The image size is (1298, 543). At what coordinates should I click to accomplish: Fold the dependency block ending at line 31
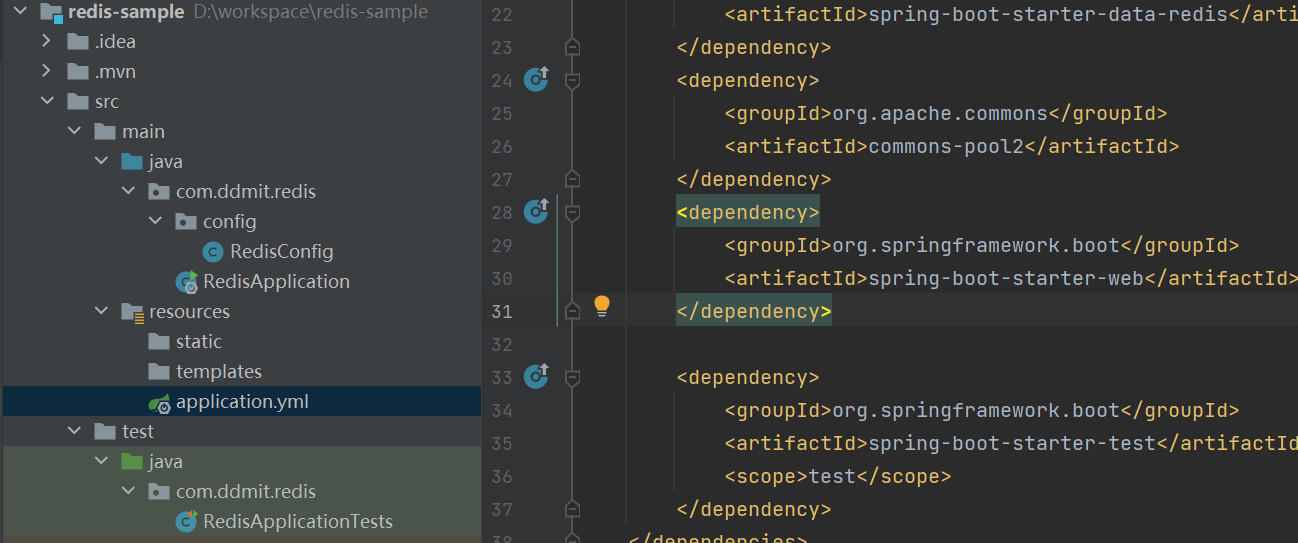point(572,311)
